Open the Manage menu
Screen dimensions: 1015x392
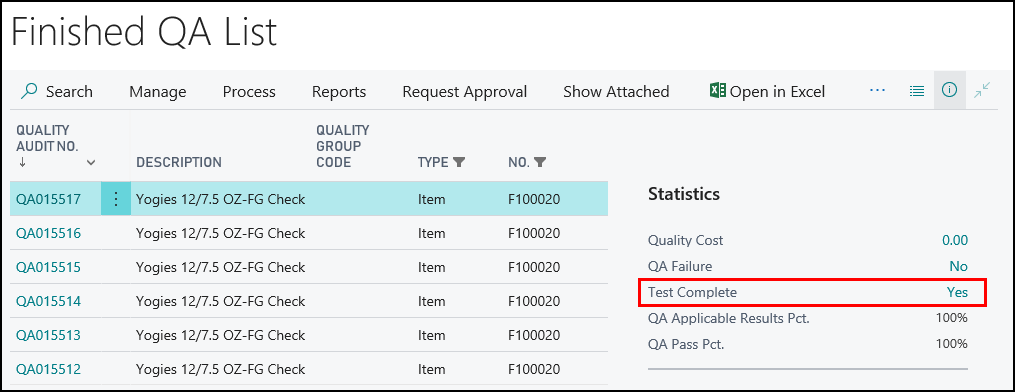157,92
